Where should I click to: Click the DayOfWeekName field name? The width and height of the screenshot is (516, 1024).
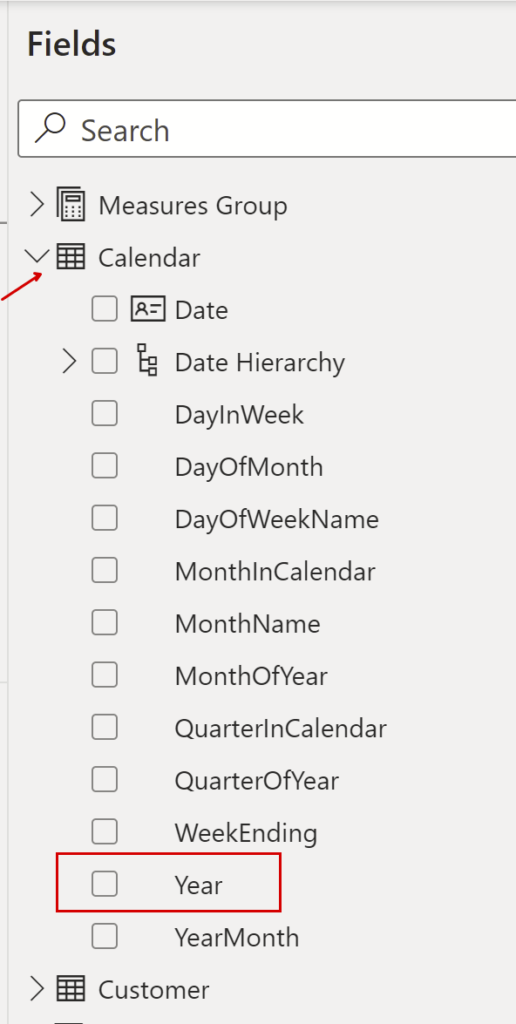[277, 519]
